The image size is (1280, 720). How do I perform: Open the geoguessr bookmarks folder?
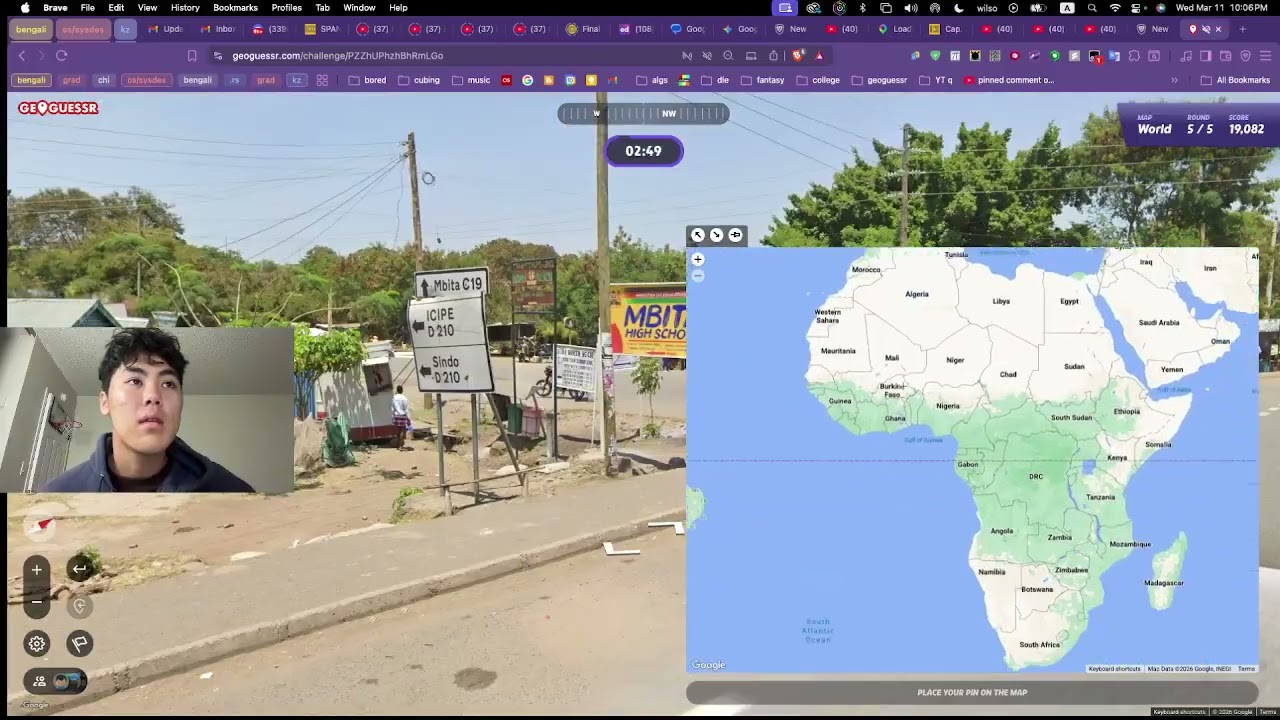pyautogui.click(x=879, y=80)
